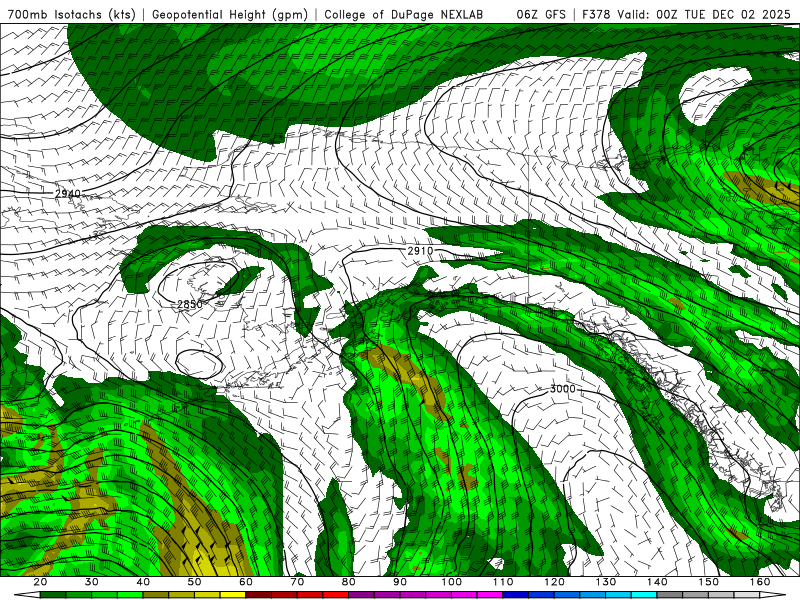Click the 130 value on the color scale
Viewport: 800px width, 600px height.
(x=606, y=582)
